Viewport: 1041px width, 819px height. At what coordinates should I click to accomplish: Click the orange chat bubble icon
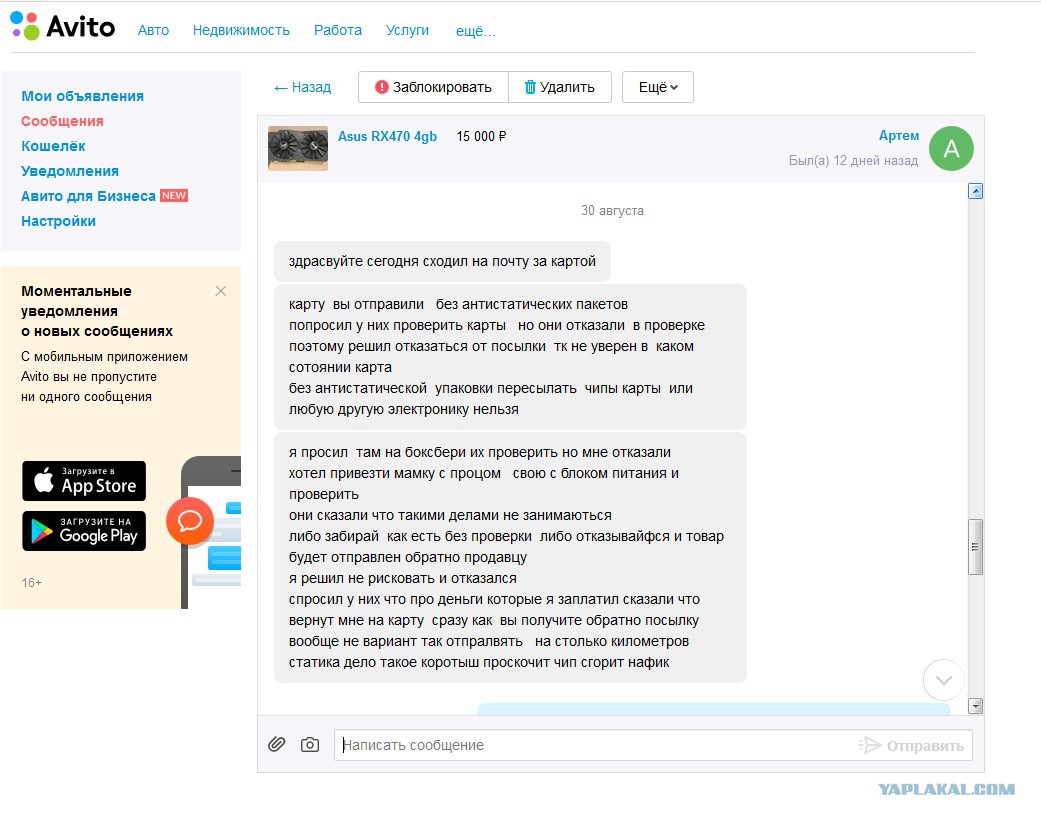(190, 521)
